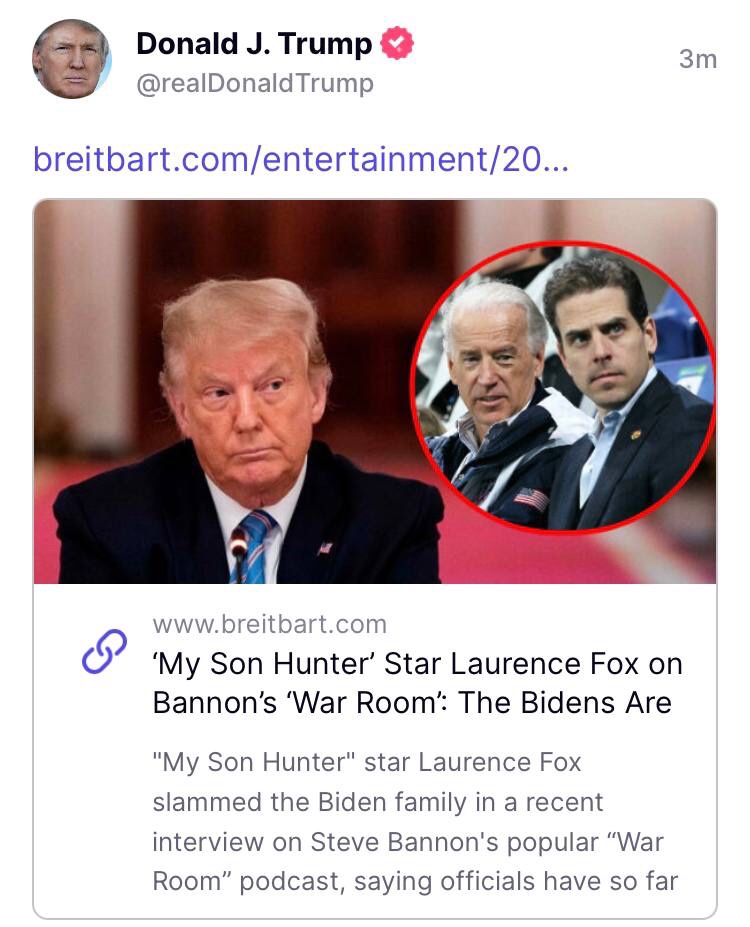Click the "Room" podcast line of description
750x927 pixels.
415,881
